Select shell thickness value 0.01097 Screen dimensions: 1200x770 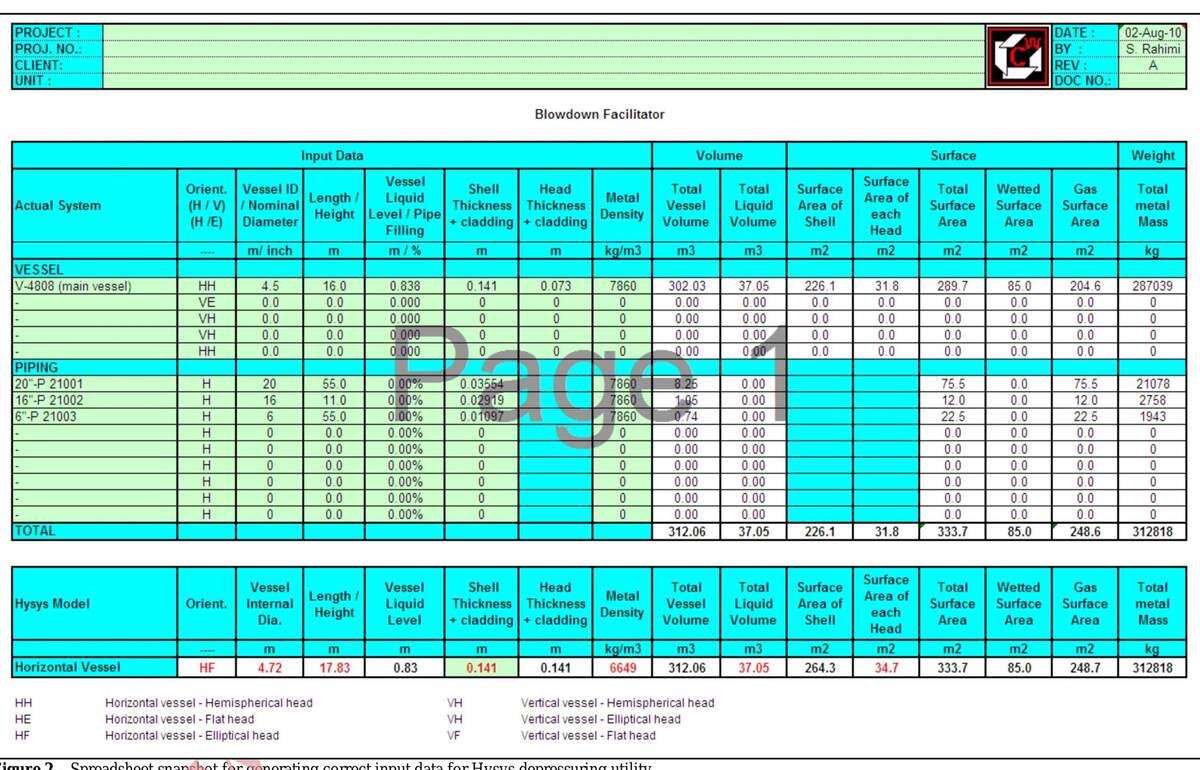pyautogui.click(x=483, y=416)
